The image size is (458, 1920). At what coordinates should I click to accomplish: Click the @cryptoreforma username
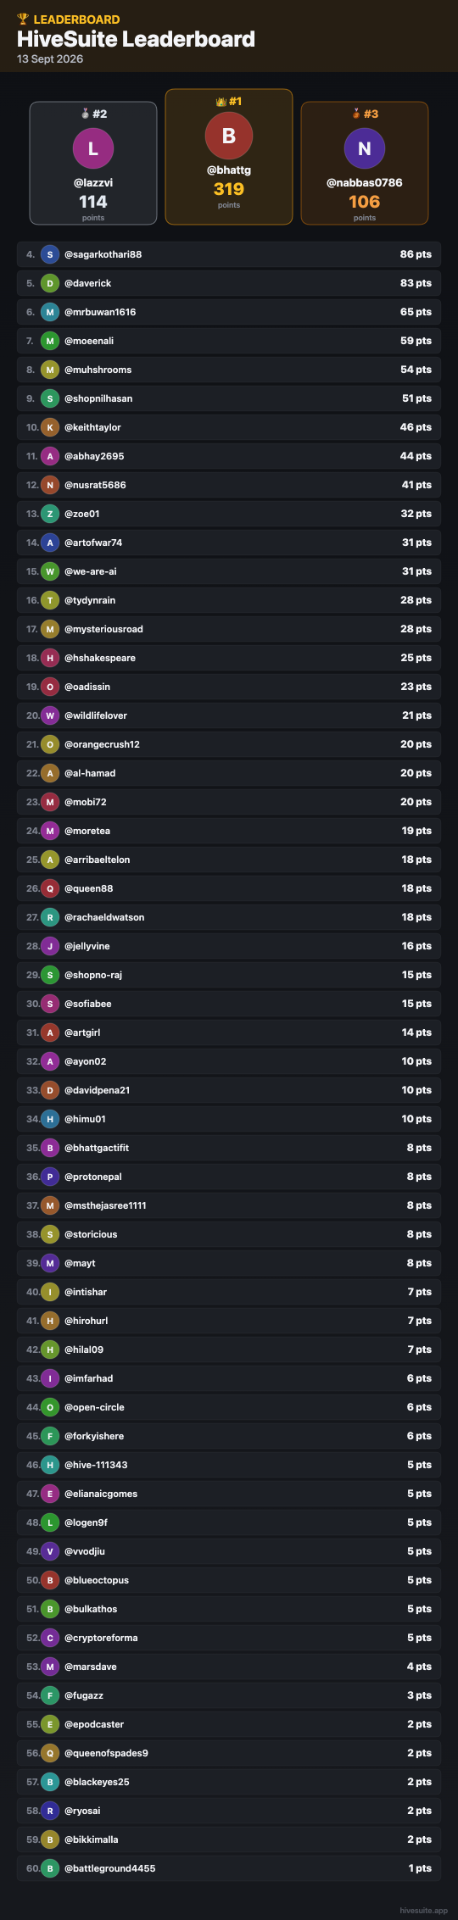coord(101,1638)
